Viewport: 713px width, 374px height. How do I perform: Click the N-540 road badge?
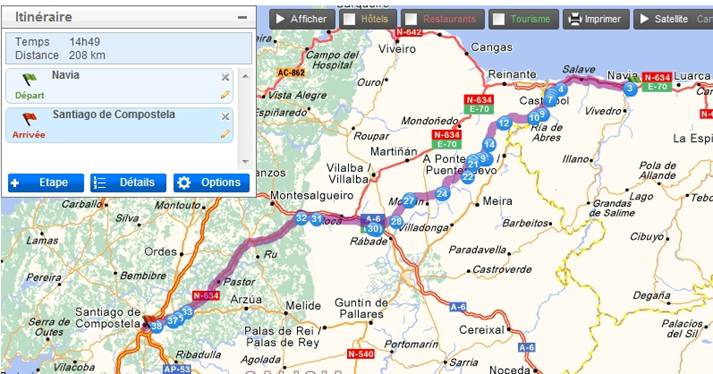coord(361,354)
